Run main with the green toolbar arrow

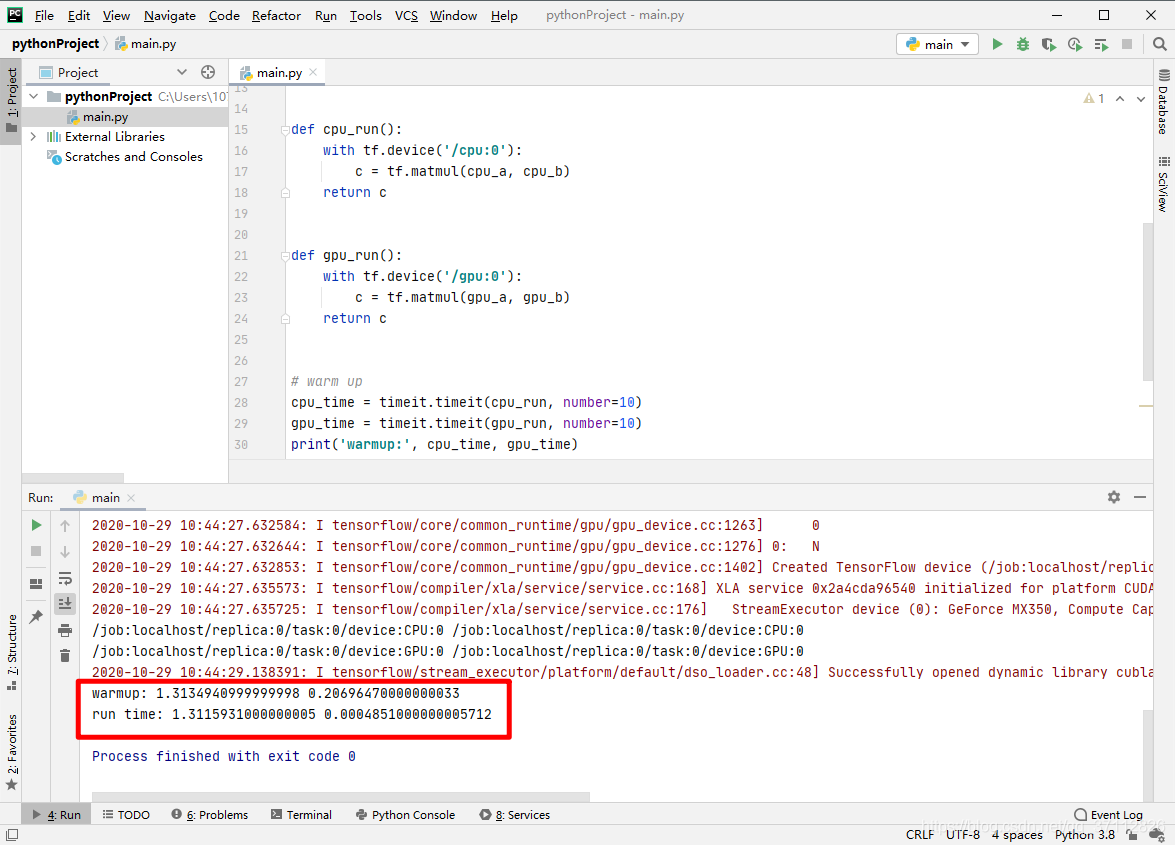997,44
